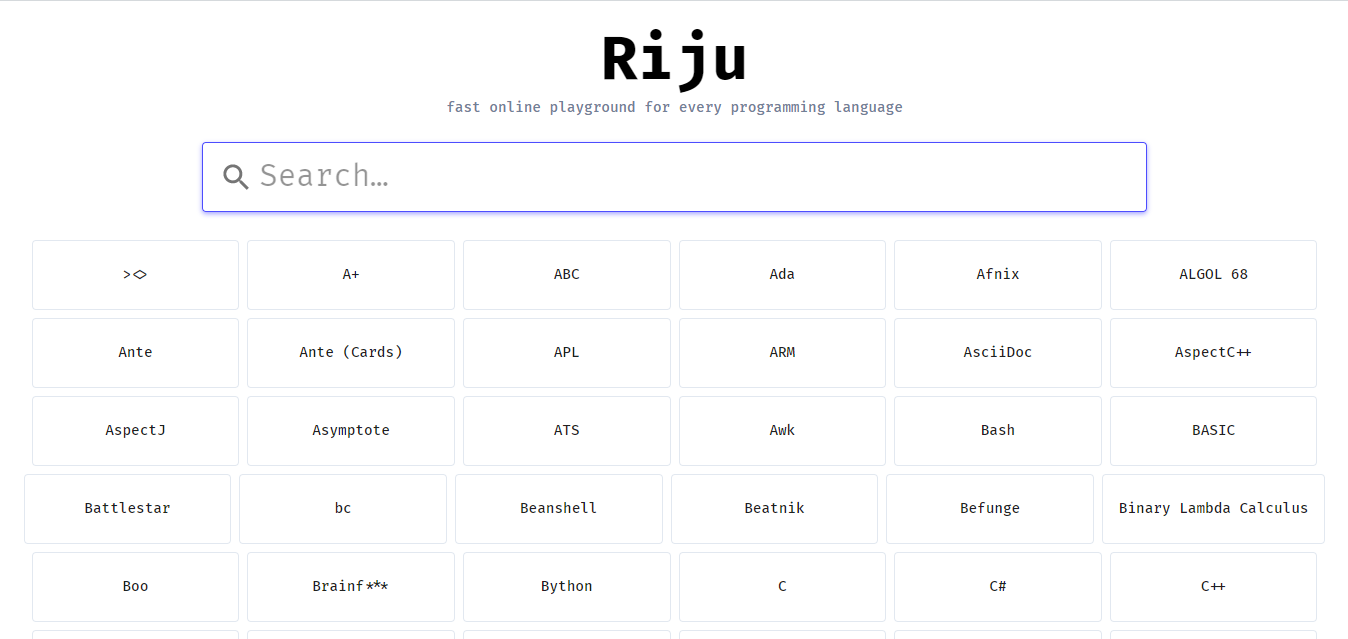Open the Afnix playground

998,275
